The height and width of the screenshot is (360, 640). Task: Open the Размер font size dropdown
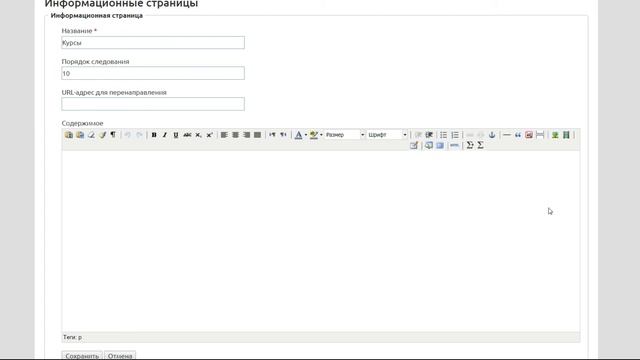344,135
